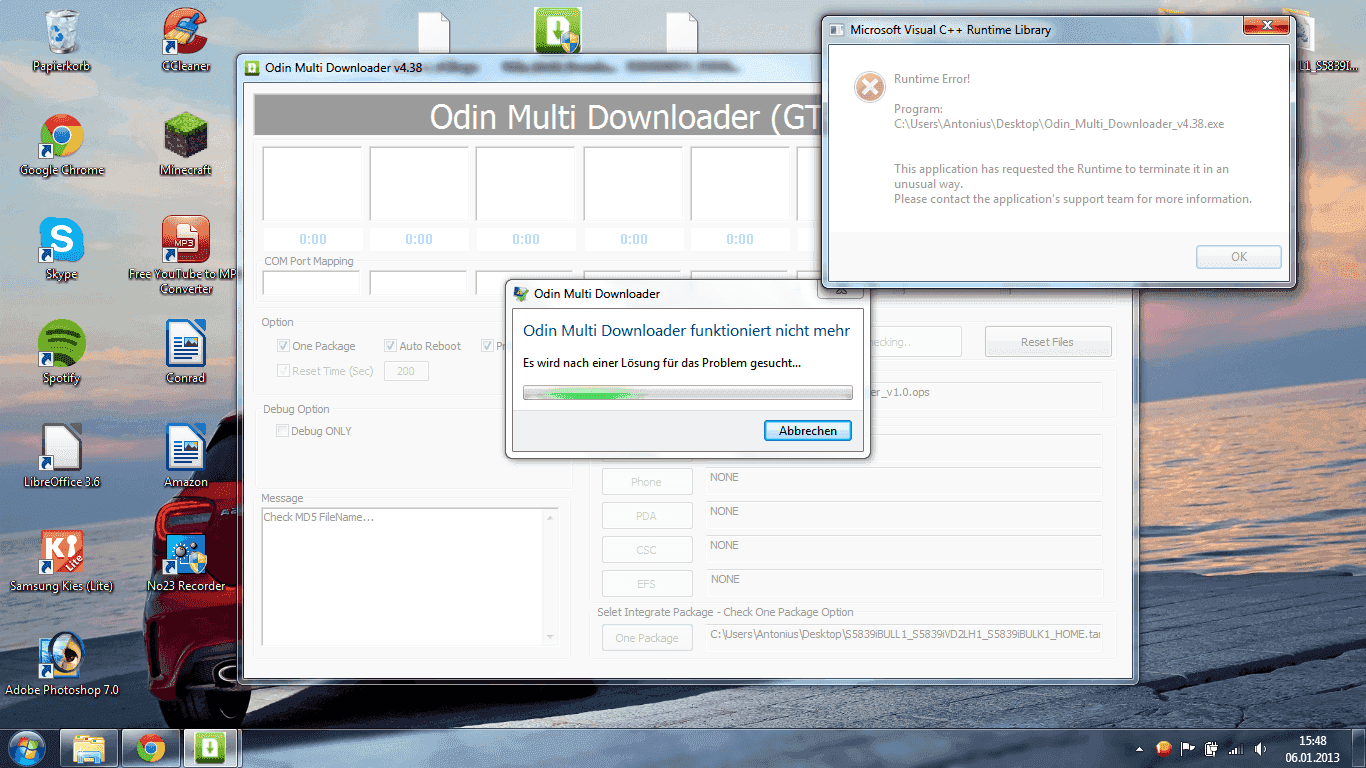Click the Phone row NONE path field

(x=904, y=482)
